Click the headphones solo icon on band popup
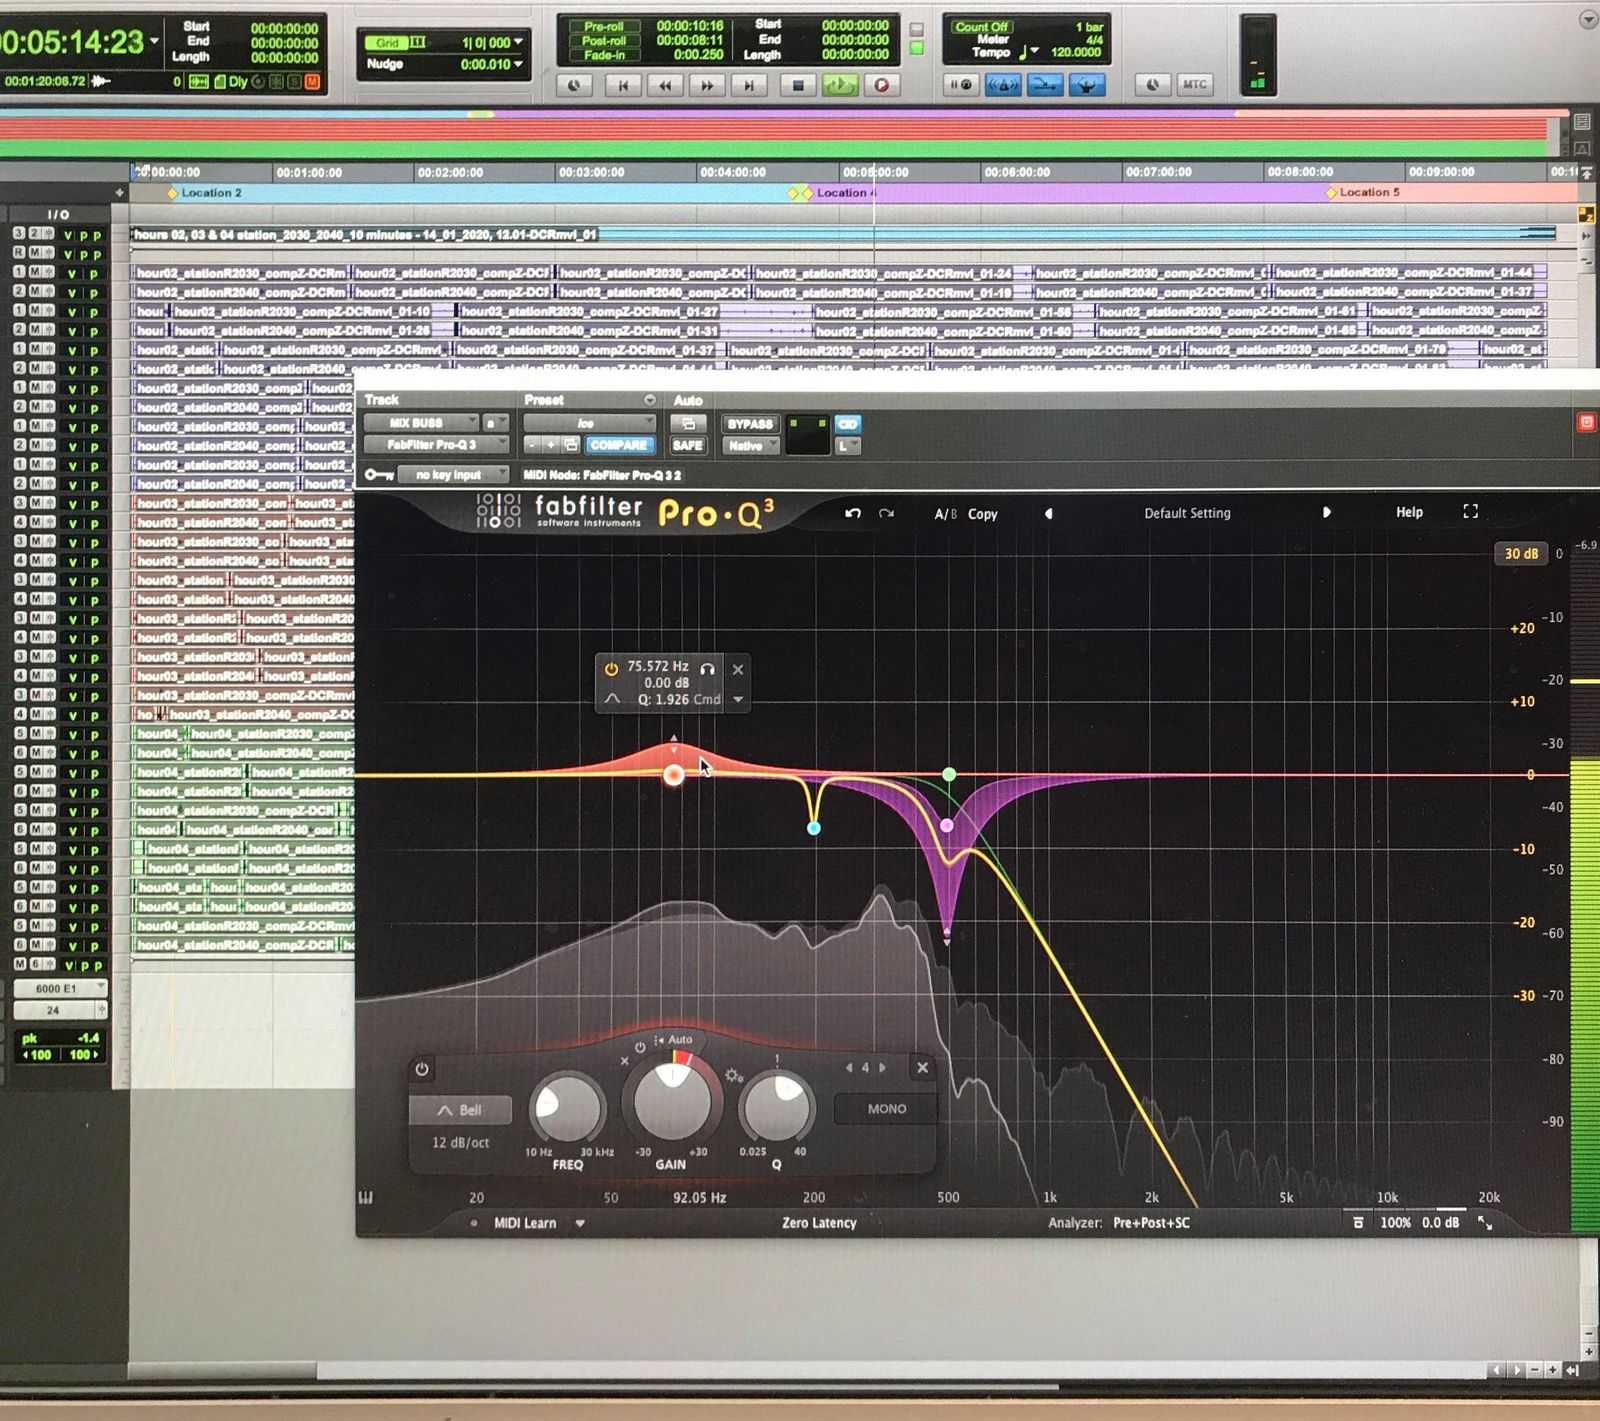The image size is (1600, 1421). coord(708,667)
